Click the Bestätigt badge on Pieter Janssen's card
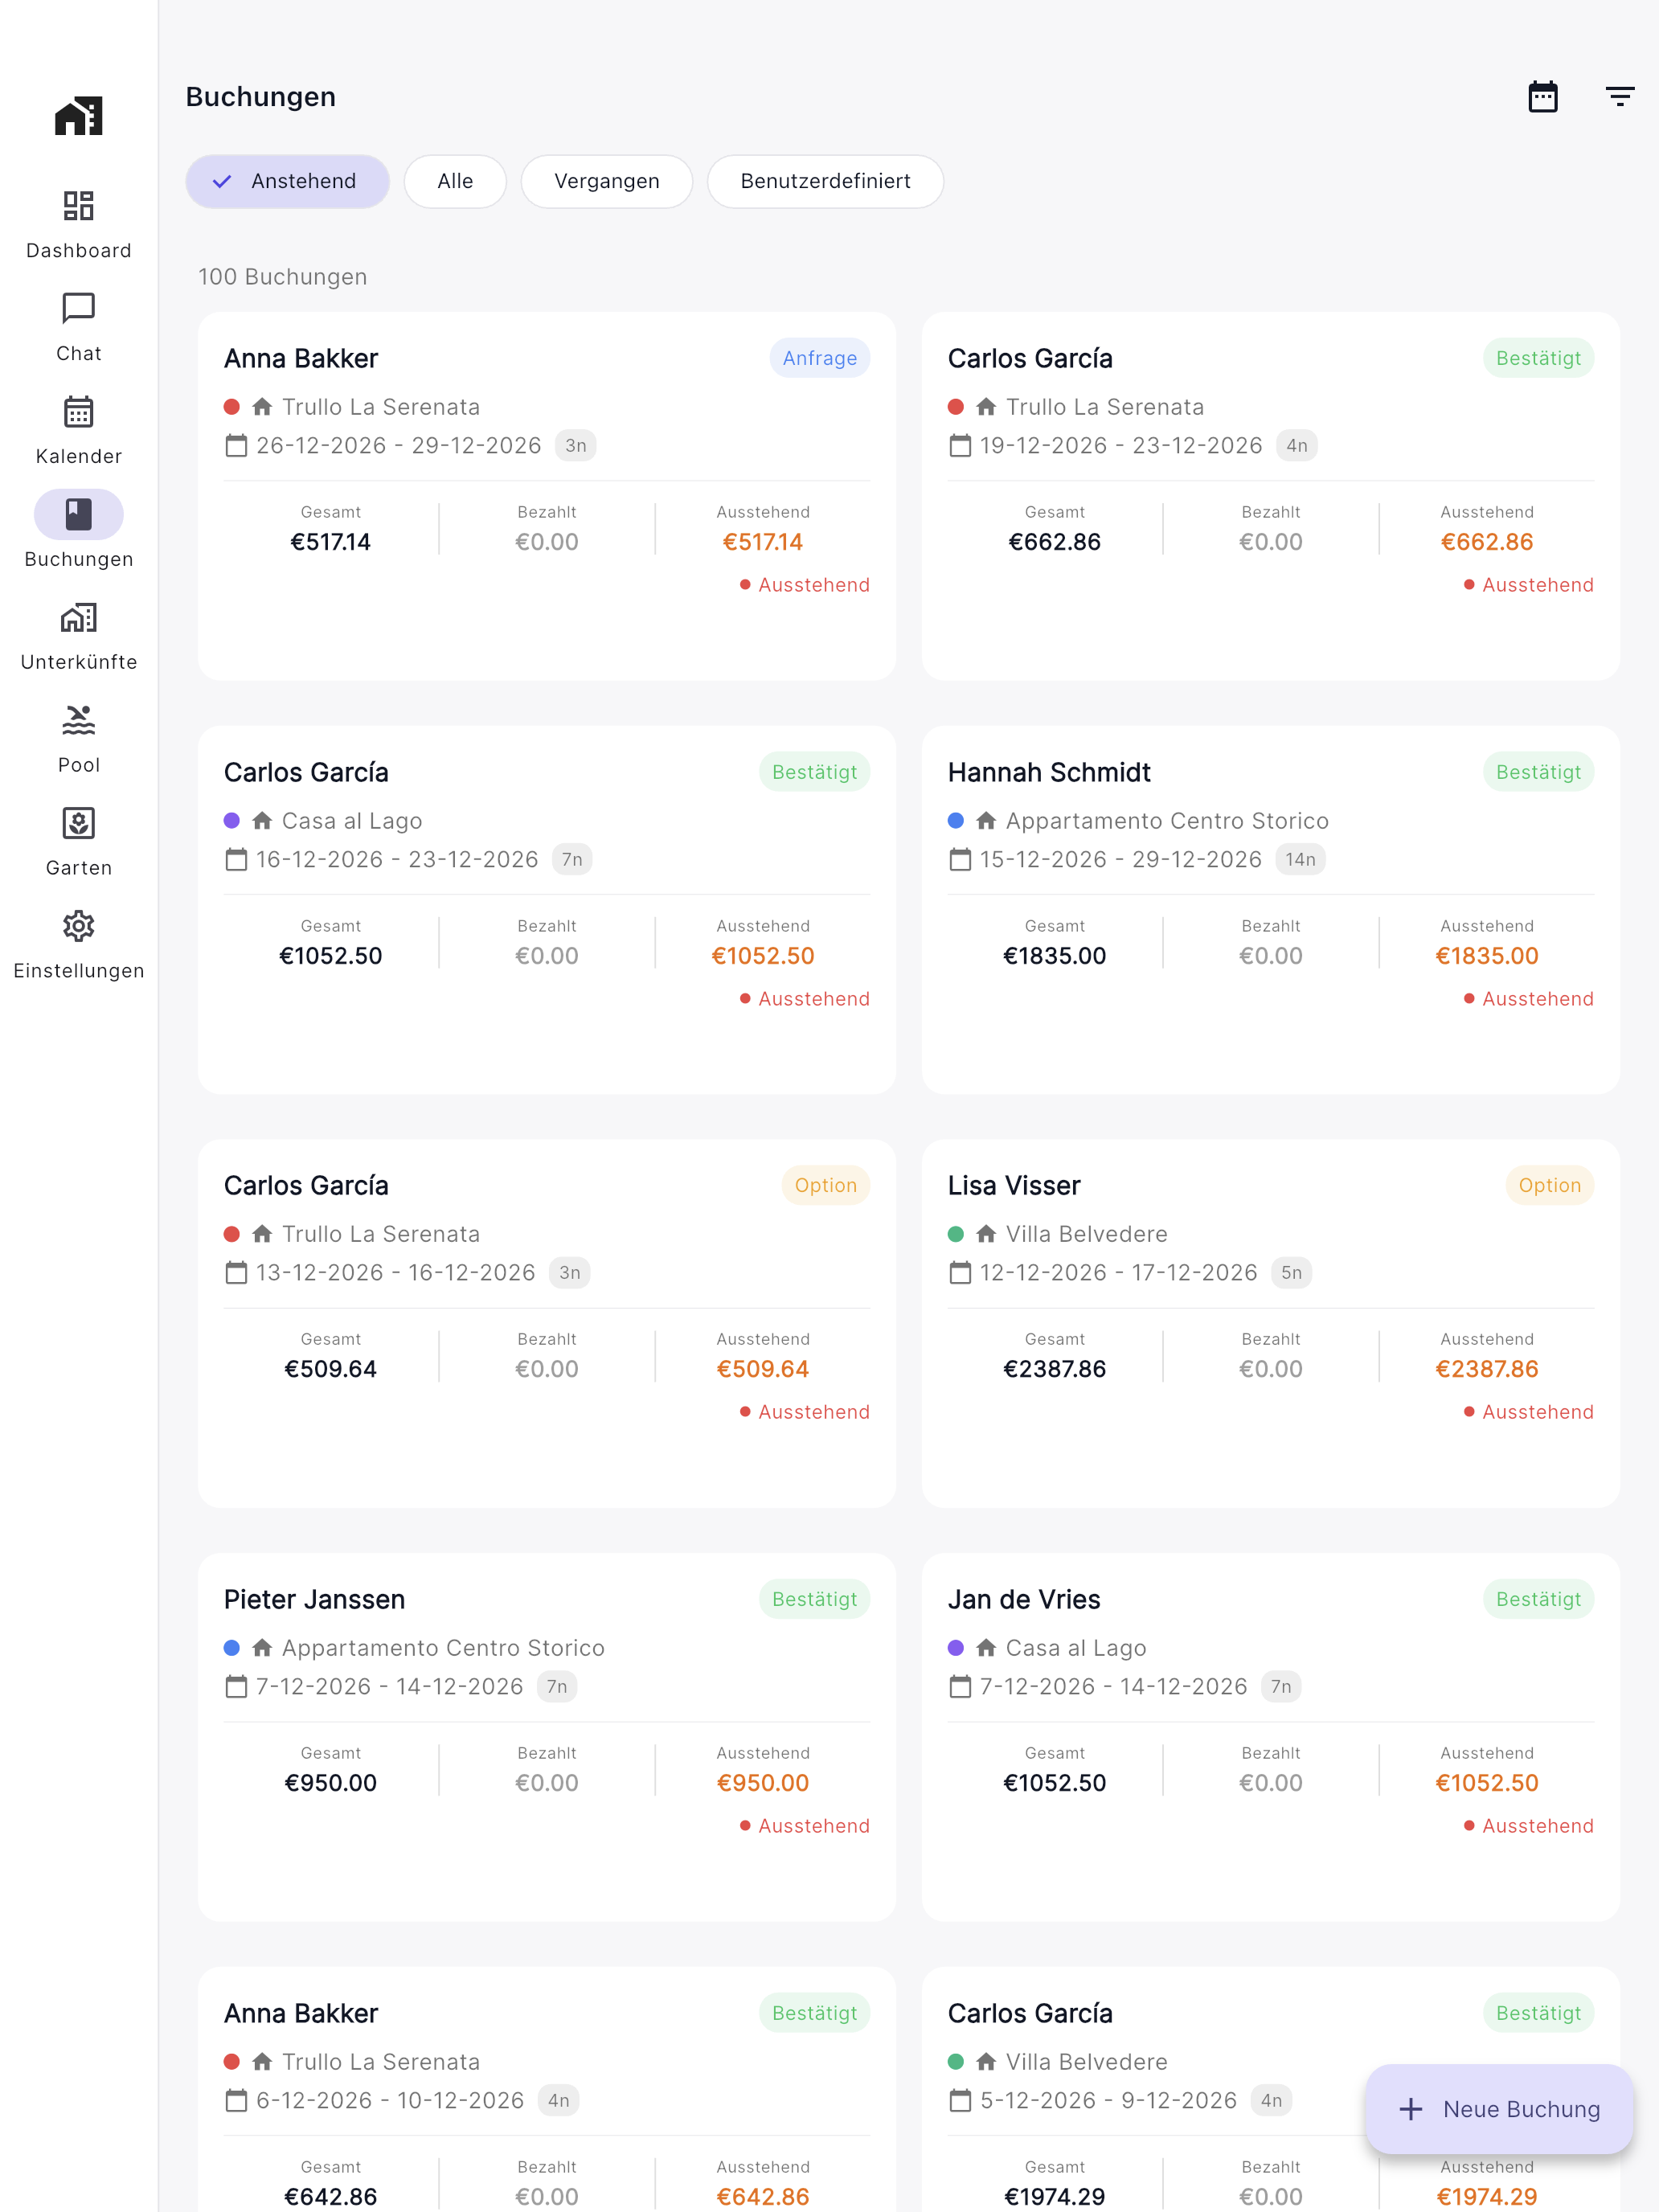Screen dimensions: 1659x2212 click(814, 1599)
